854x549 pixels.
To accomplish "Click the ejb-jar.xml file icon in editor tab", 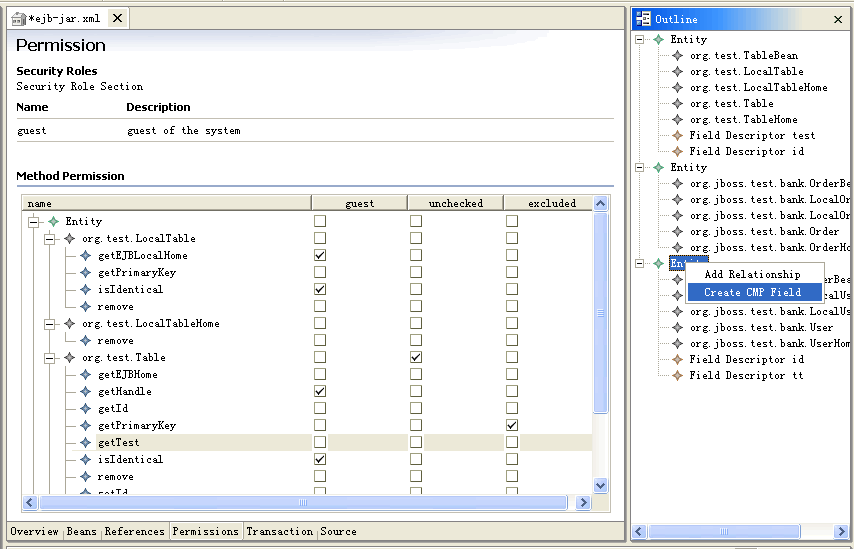I will (19, 19).
